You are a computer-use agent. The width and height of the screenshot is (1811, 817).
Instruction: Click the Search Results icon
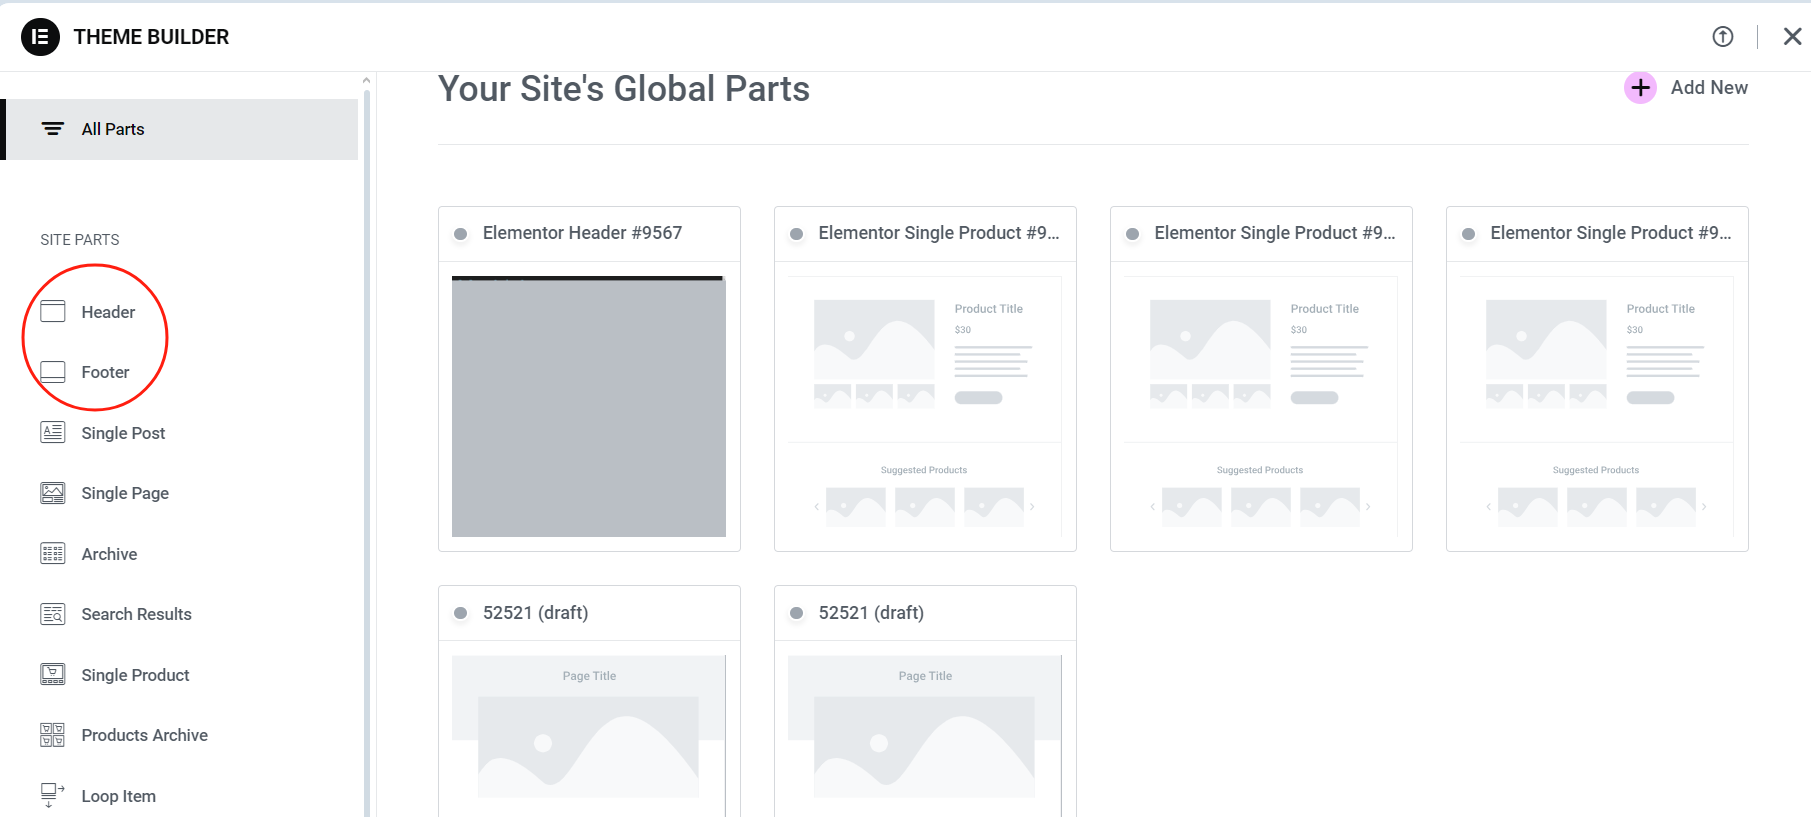pos(53,614)
